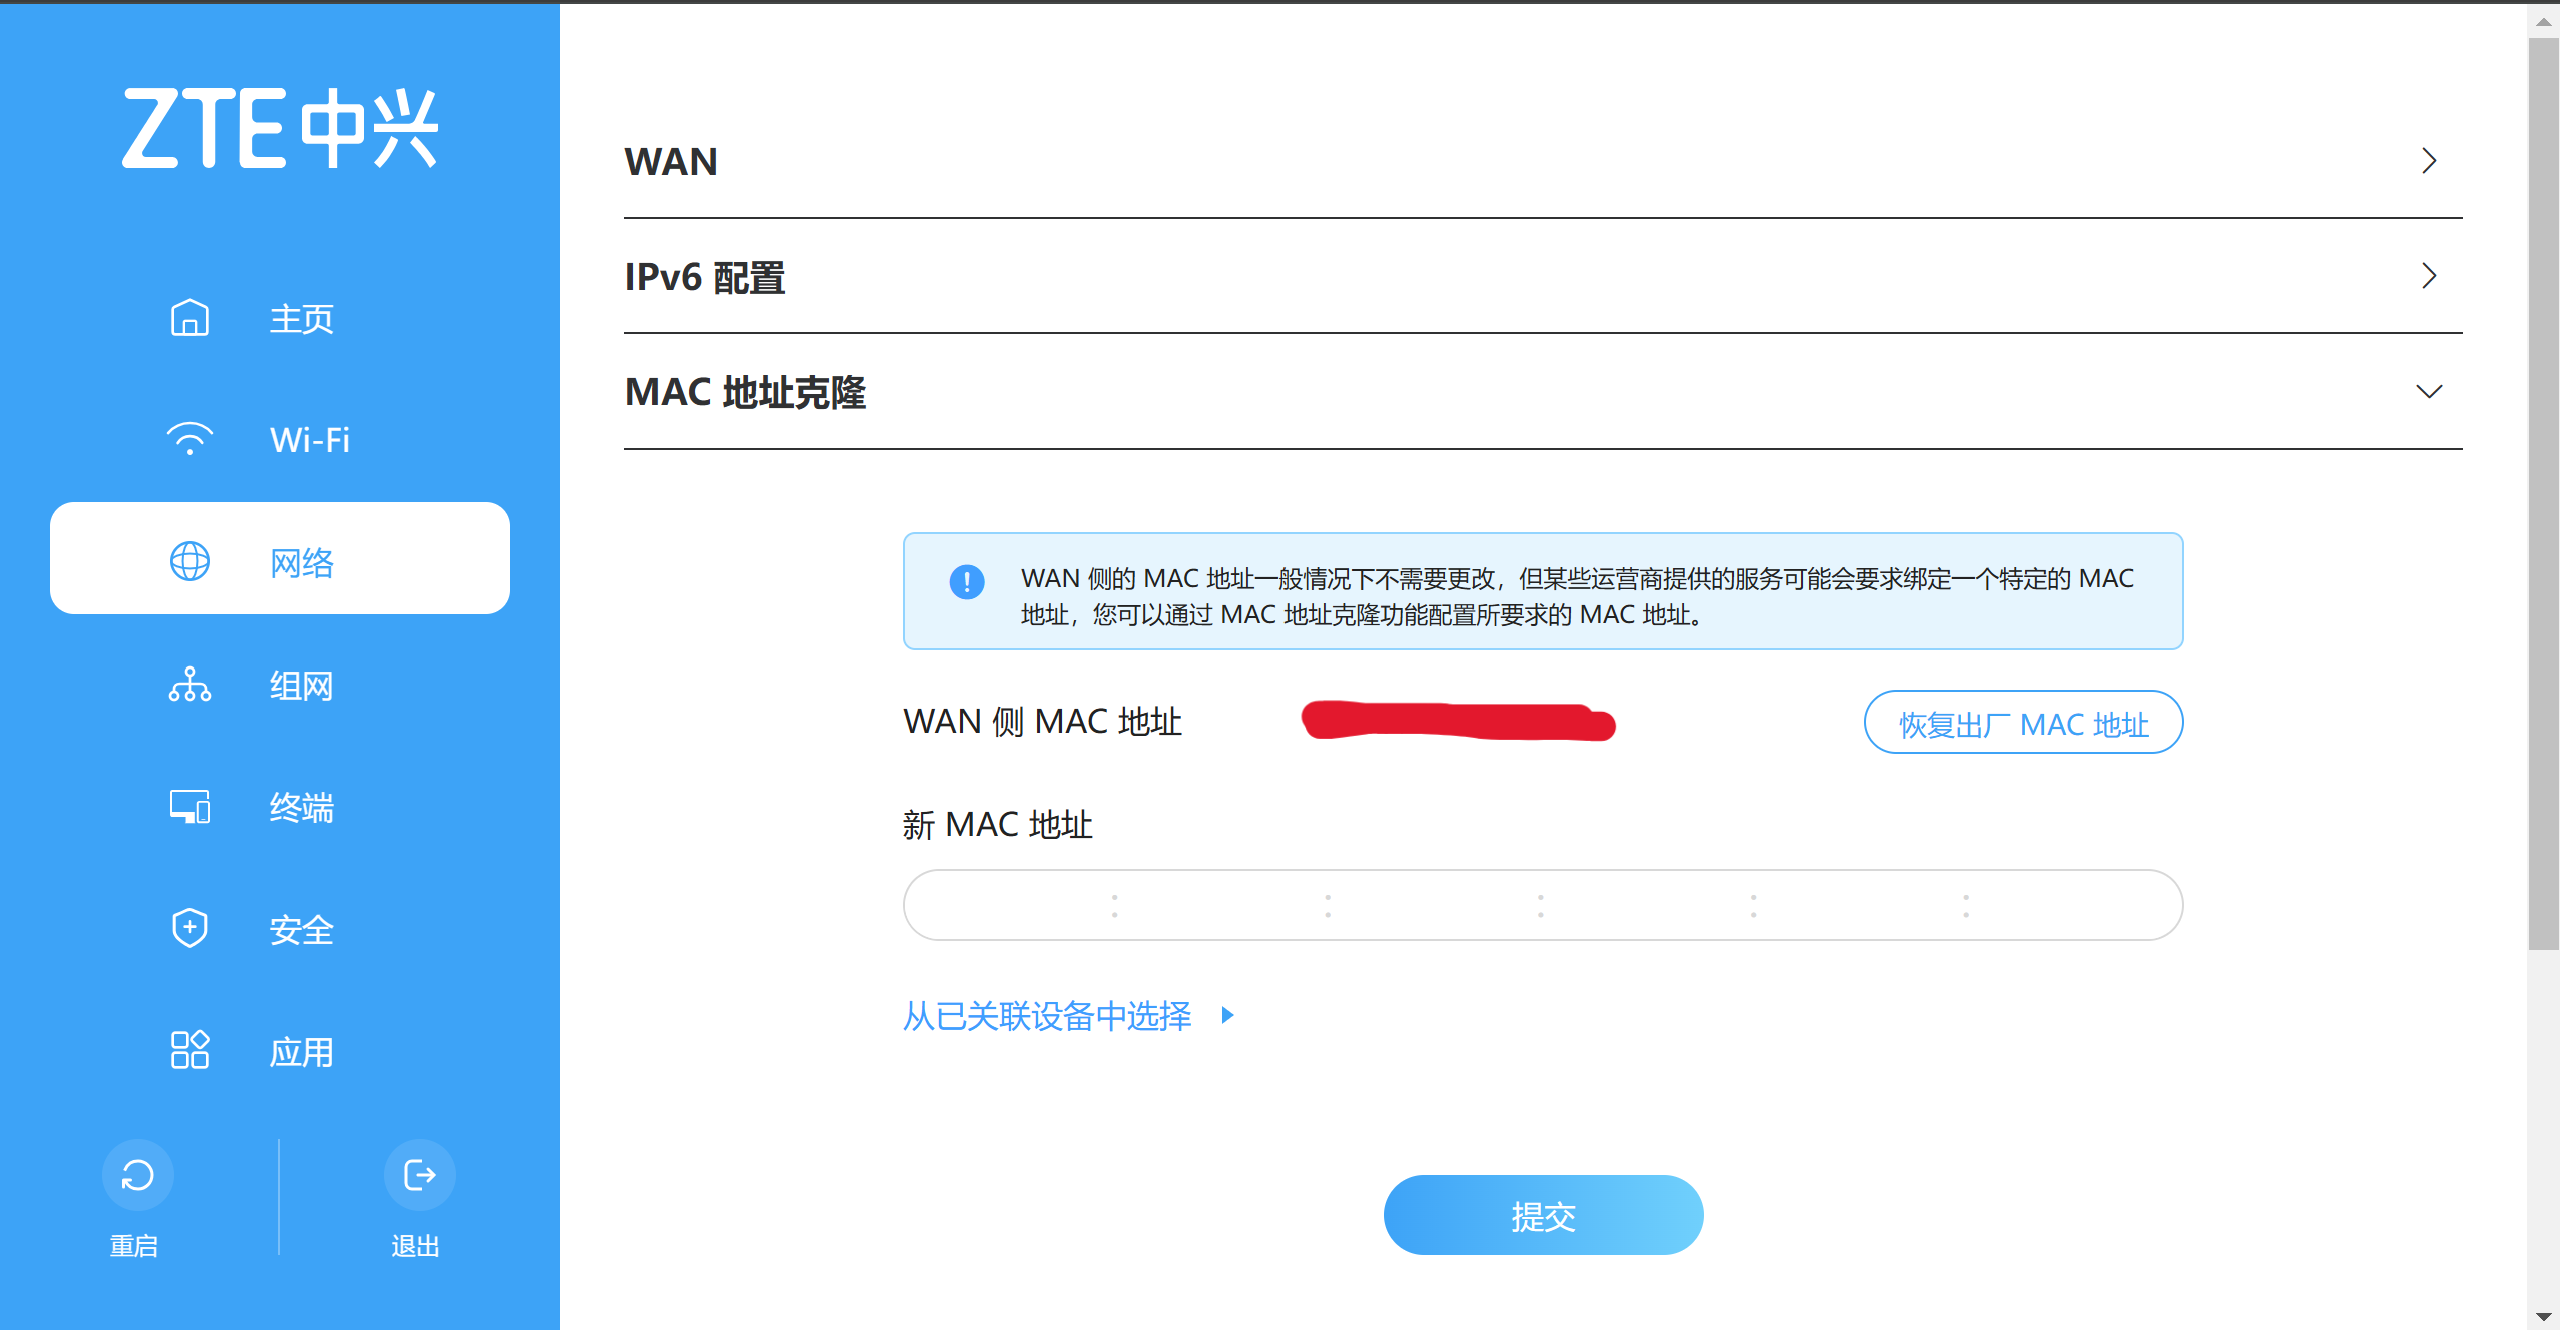Image resolution: width=2560 pixels, height=1330 pixels.
Task: Click first field of 新 MAC 地址
Action: [x=1010, y=905]
